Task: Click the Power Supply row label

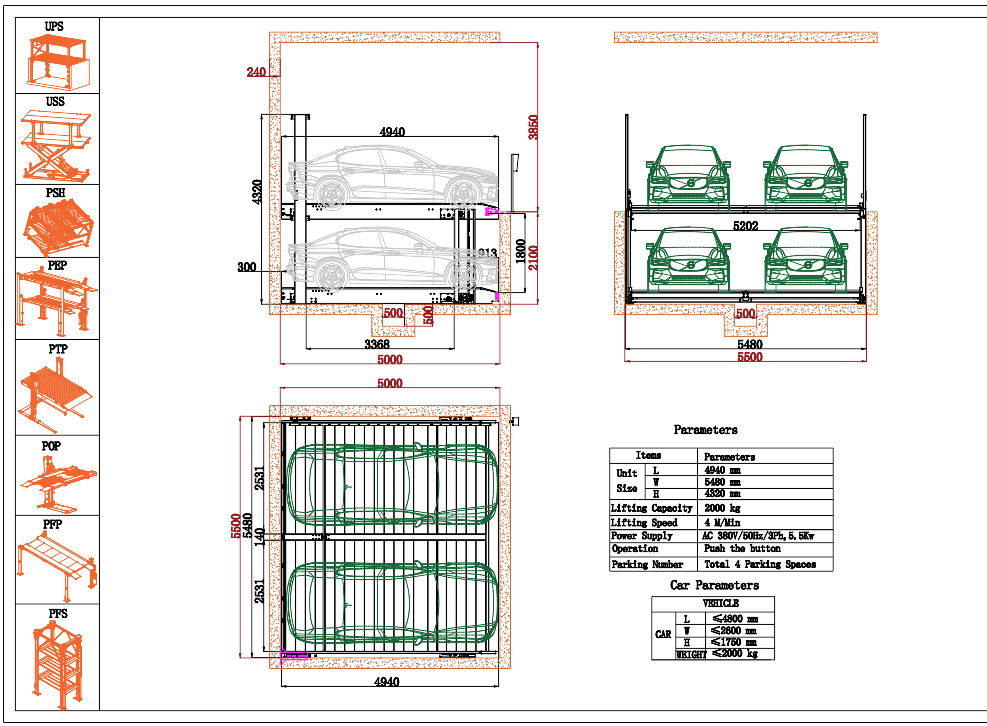Action: [x=641, y=536]
